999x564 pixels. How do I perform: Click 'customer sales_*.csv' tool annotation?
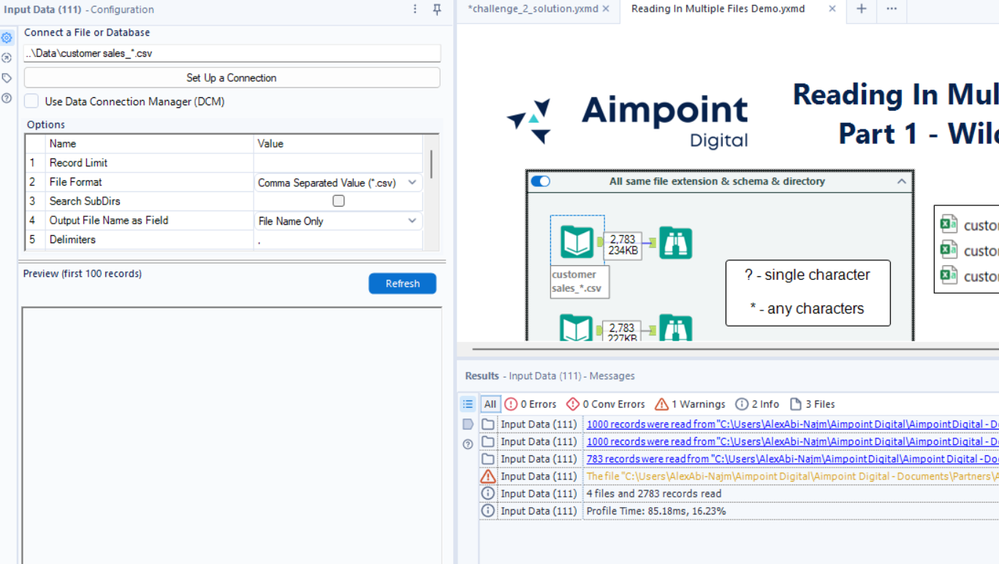click(579, 281)
